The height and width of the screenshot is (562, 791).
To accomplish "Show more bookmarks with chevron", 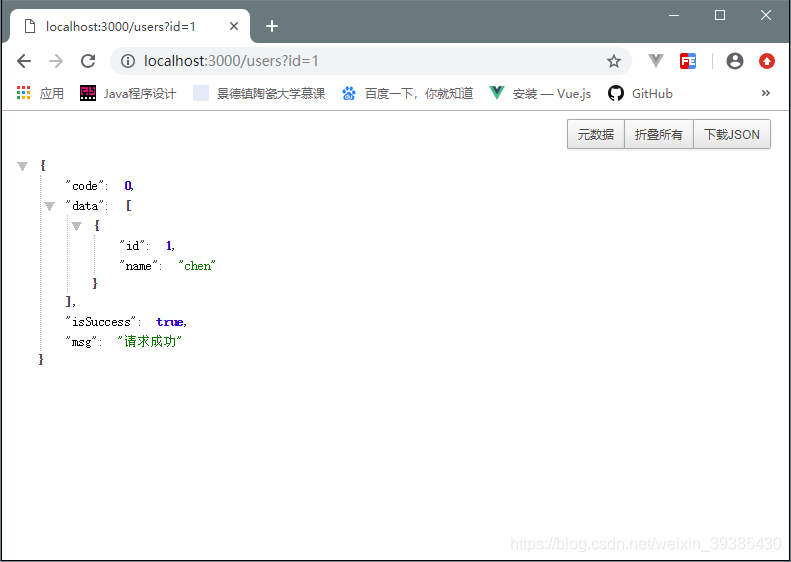I will [766, 93].
